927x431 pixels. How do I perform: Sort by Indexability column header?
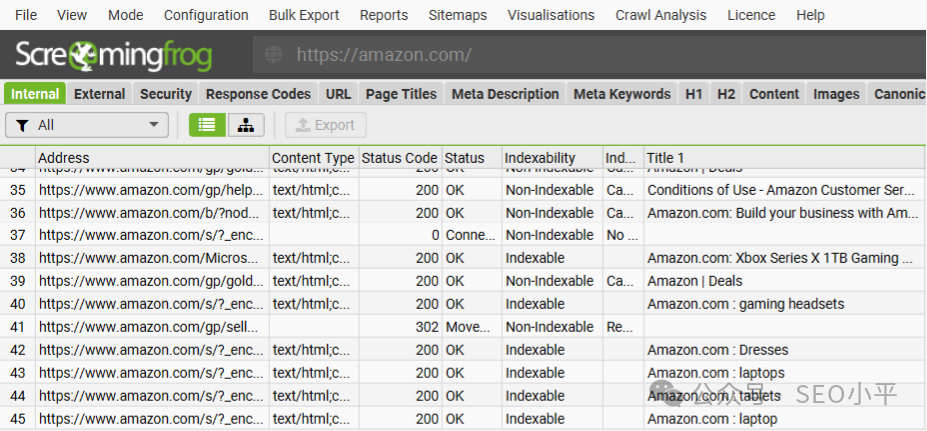[x=552, y=158]
